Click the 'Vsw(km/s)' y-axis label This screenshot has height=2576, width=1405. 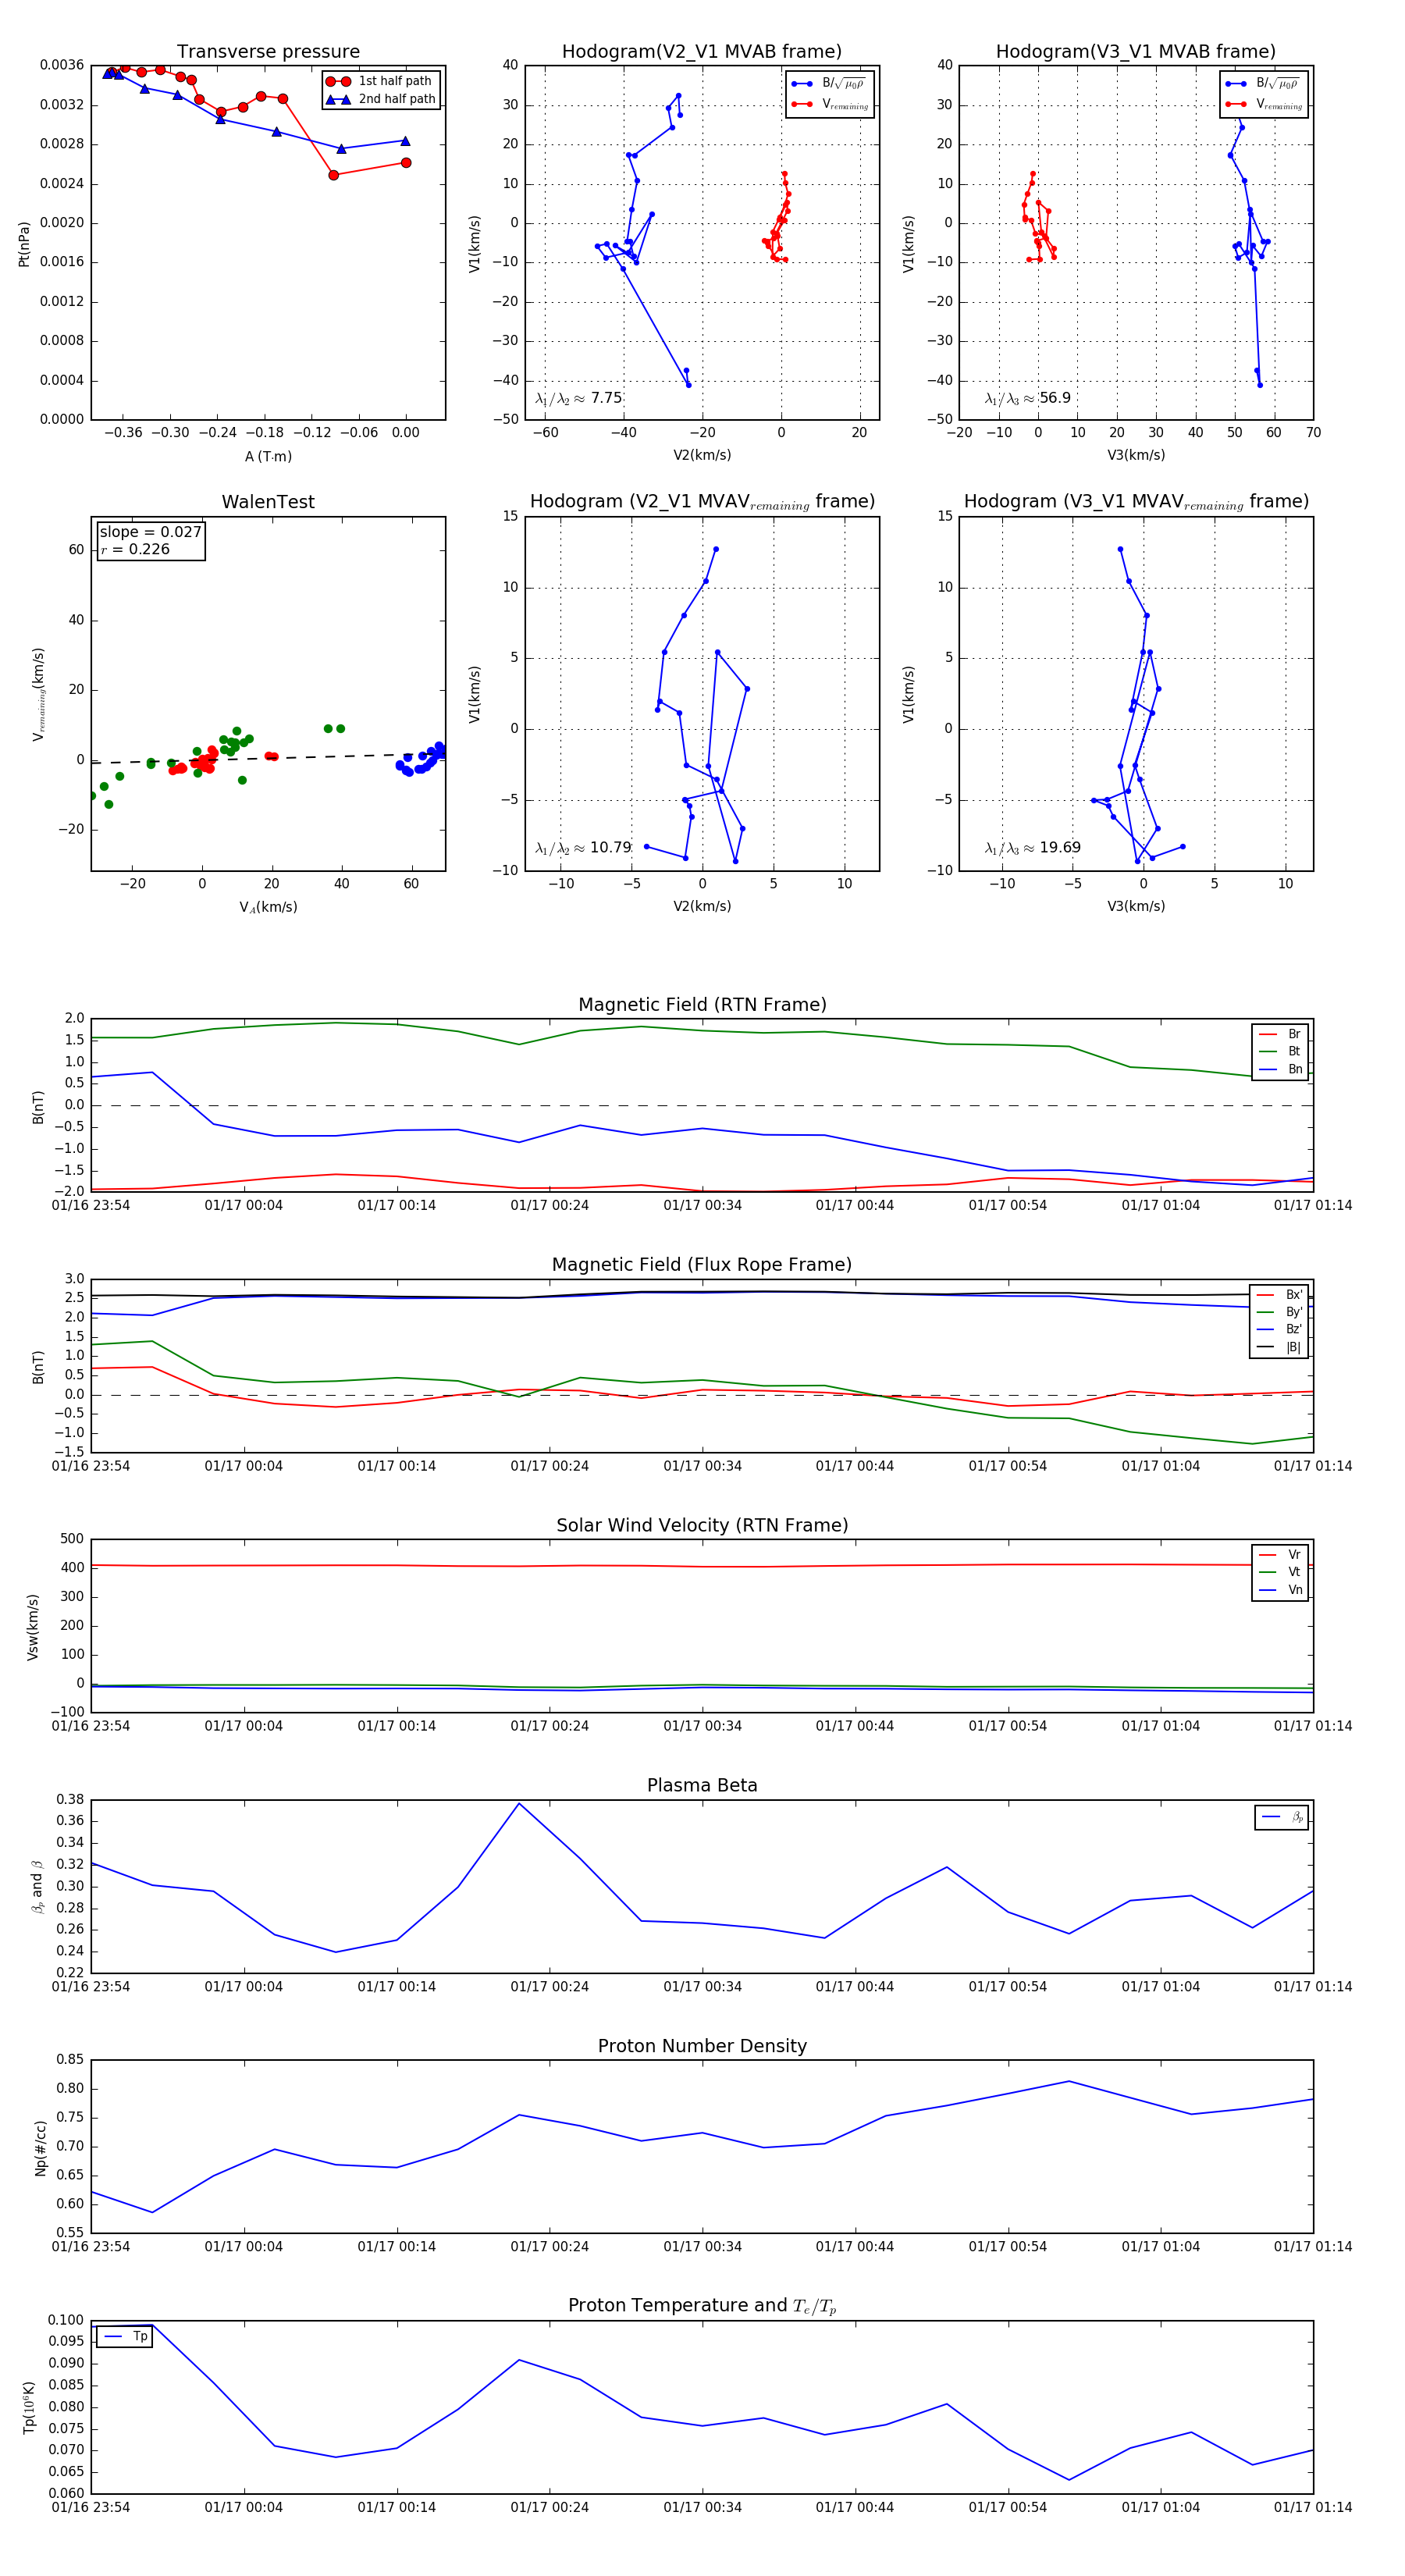point(33,1627)
